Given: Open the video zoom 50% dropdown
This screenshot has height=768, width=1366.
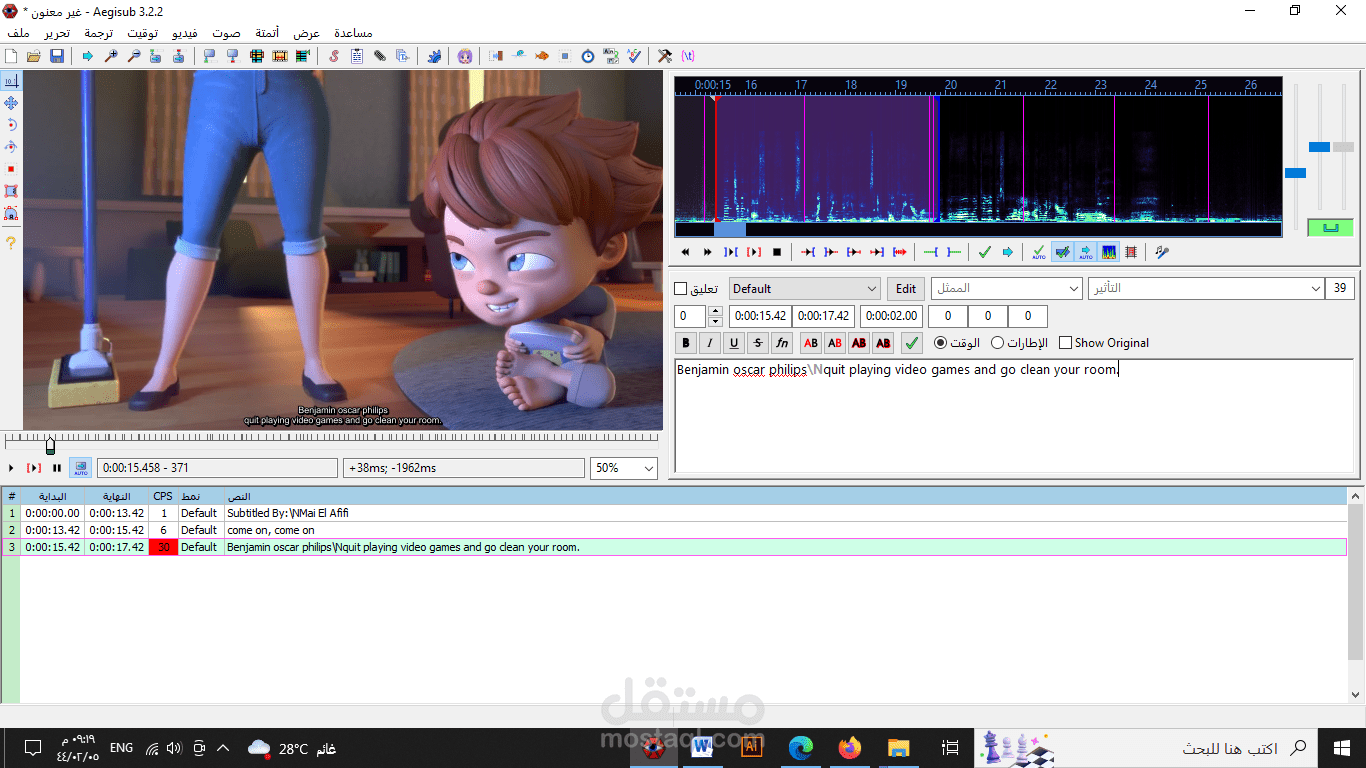Looking at the screenshot, I should point(623,467).
